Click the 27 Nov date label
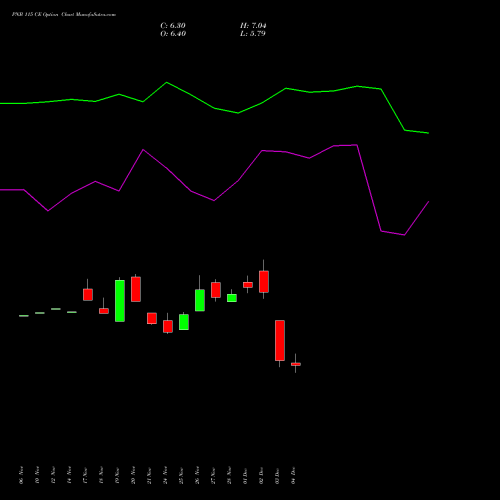Screen dimensions: 500x500 pos(213,475)
